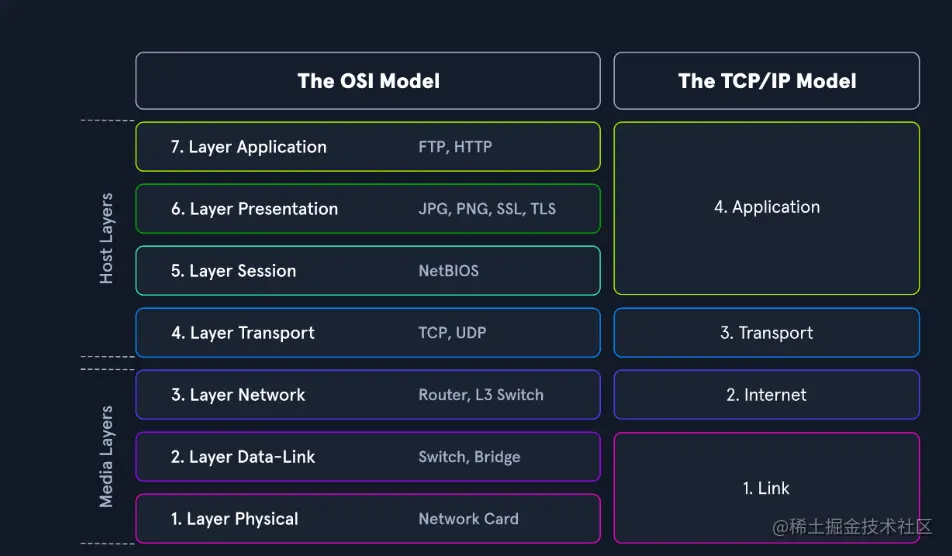
Task: Click the TCP/IP 3. Transport box
Action: 766,333
